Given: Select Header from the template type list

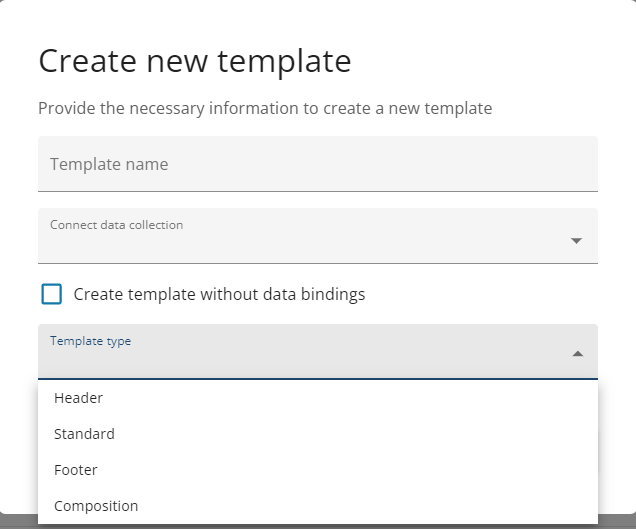Looking at the screenshot, I should coord(79,398).
